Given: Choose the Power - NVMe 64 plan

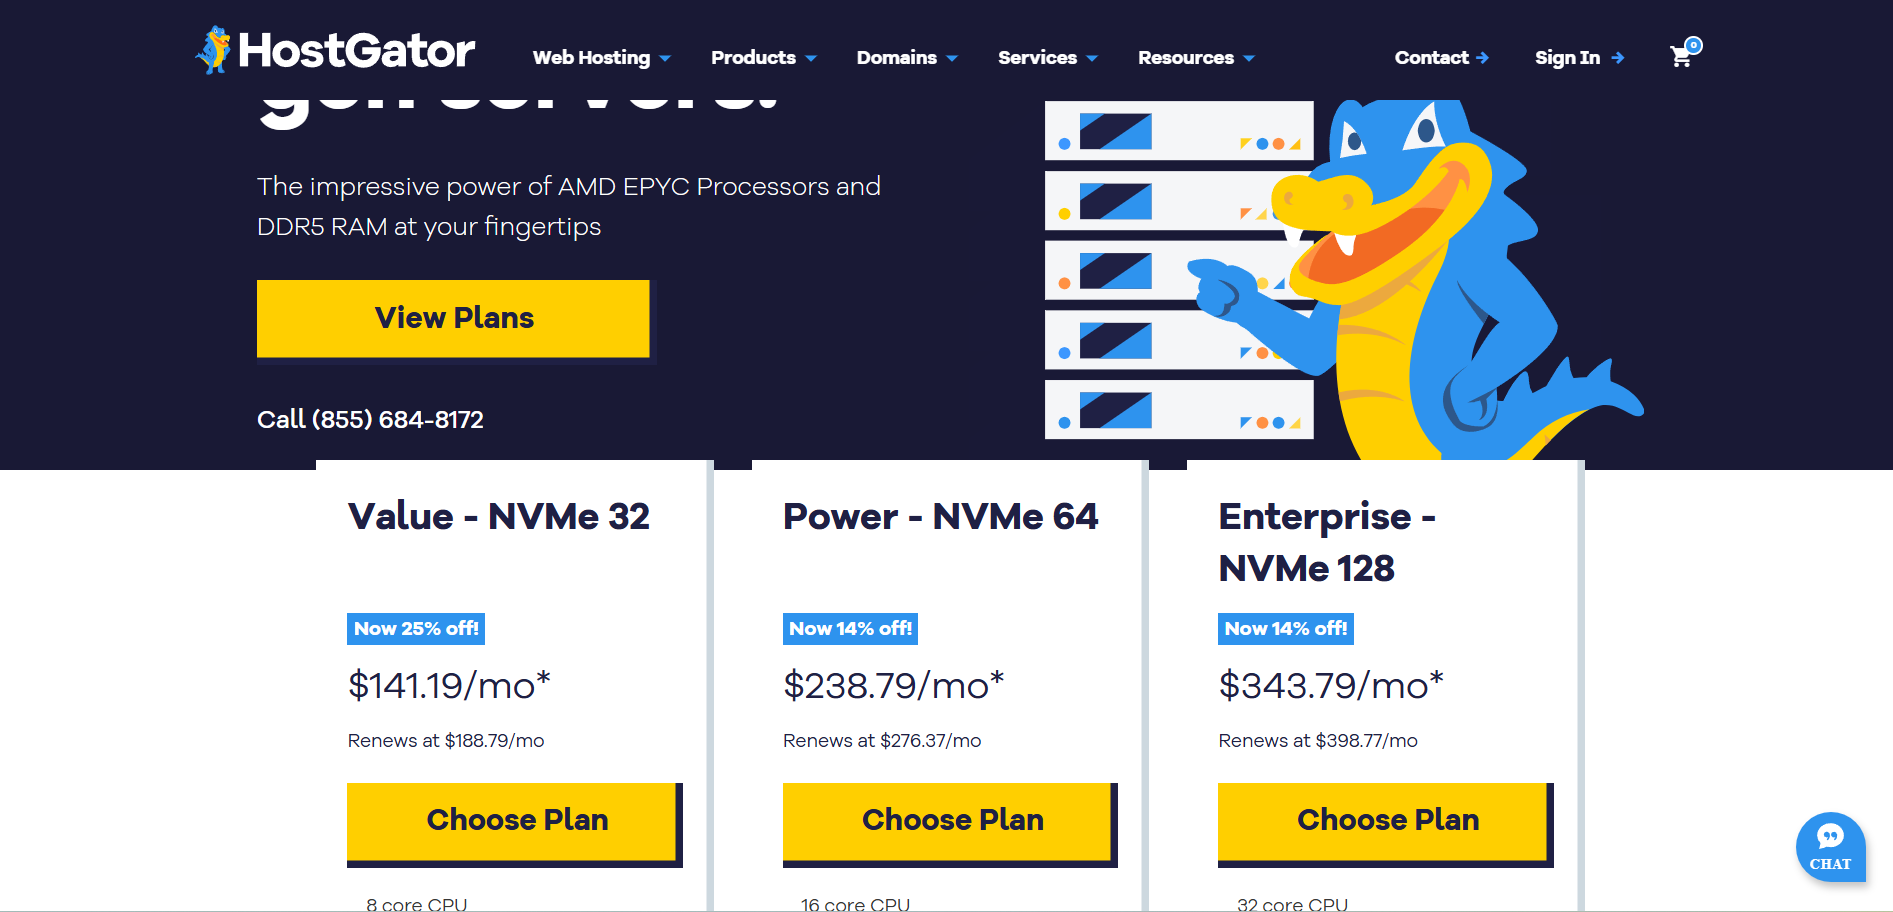Looking at the screenshot, I should [x=949, y=821].
